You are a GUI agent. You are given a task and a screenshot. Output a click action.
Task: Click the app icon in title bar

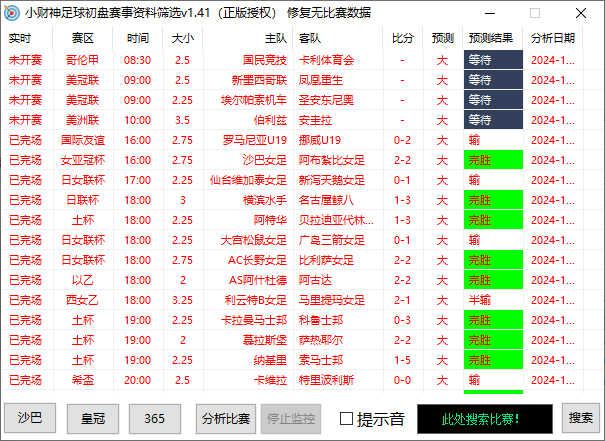(12, 13)
